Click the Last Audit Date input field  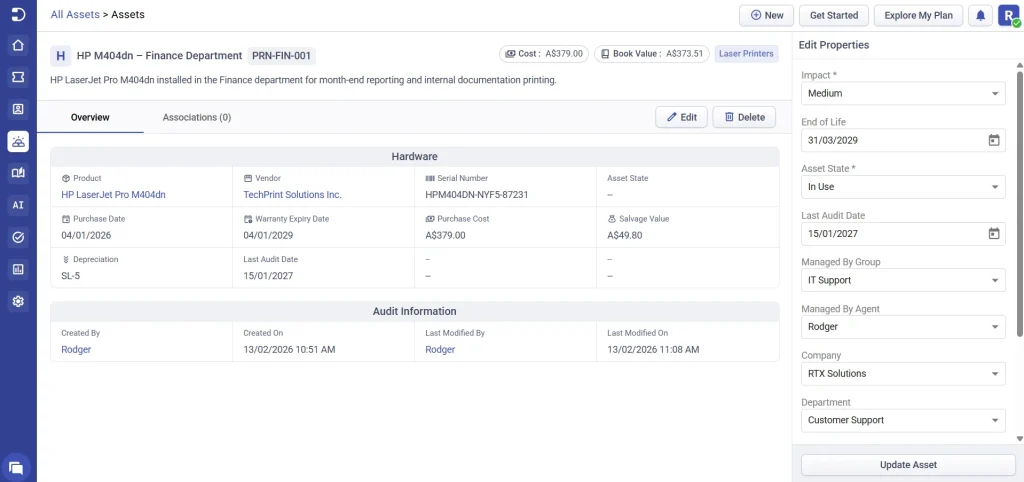point(892,234)
